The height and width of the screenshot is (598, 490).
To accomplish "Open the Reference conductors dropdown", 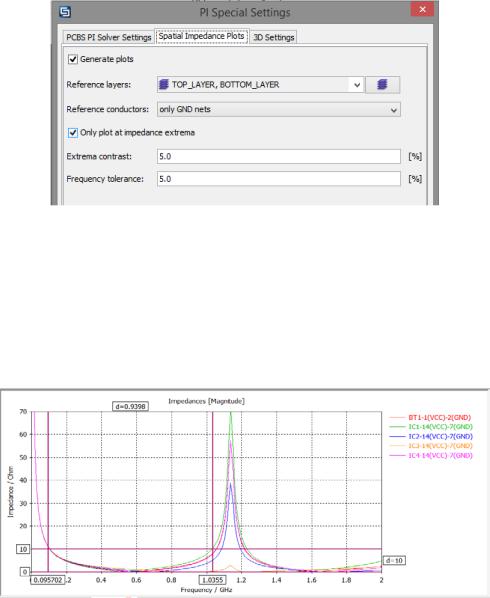I will tap(279, 109).
